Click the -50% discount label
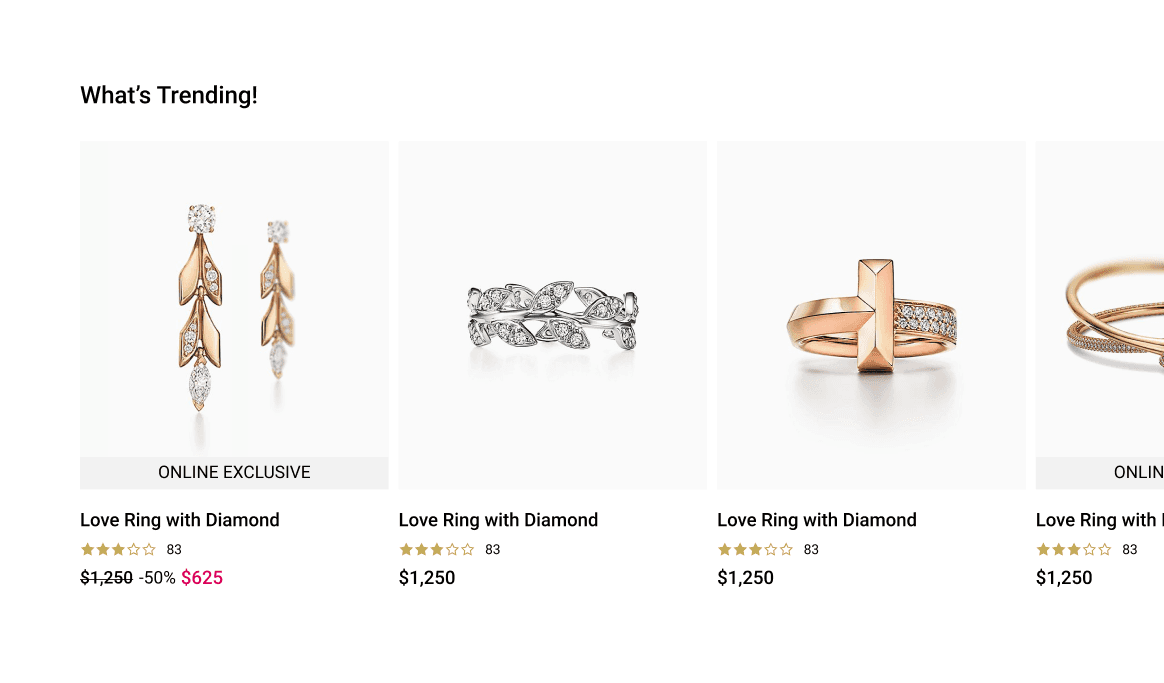The width and height of the screenshot is (1164, 683). pos(157,578)
